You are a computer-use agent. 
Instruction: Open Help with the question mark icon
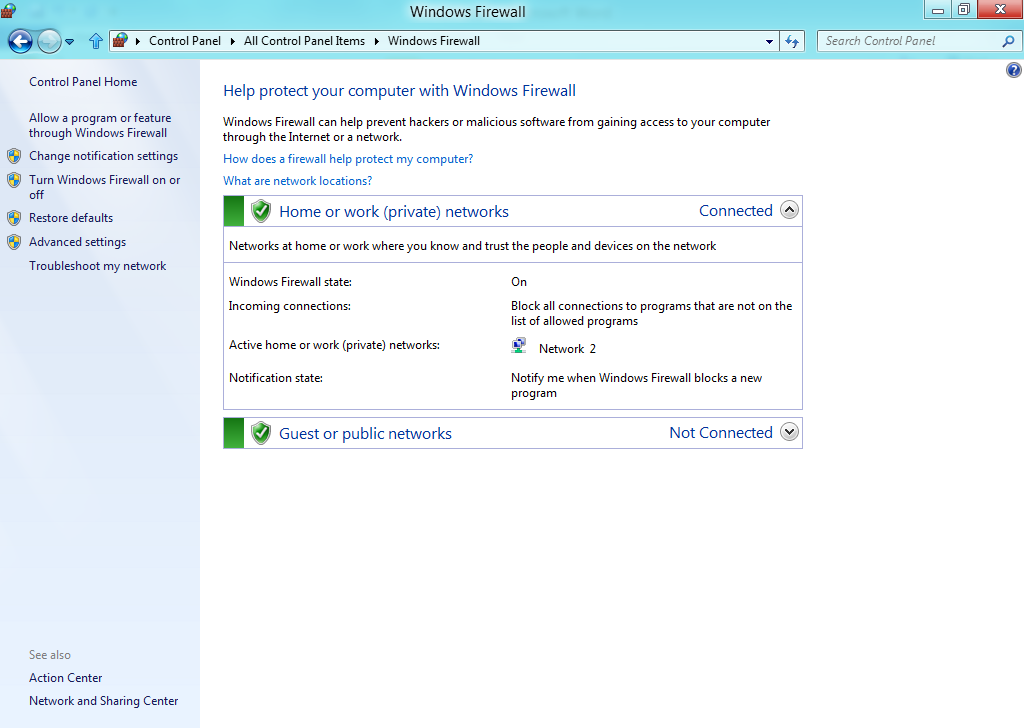coord(1014,70)
